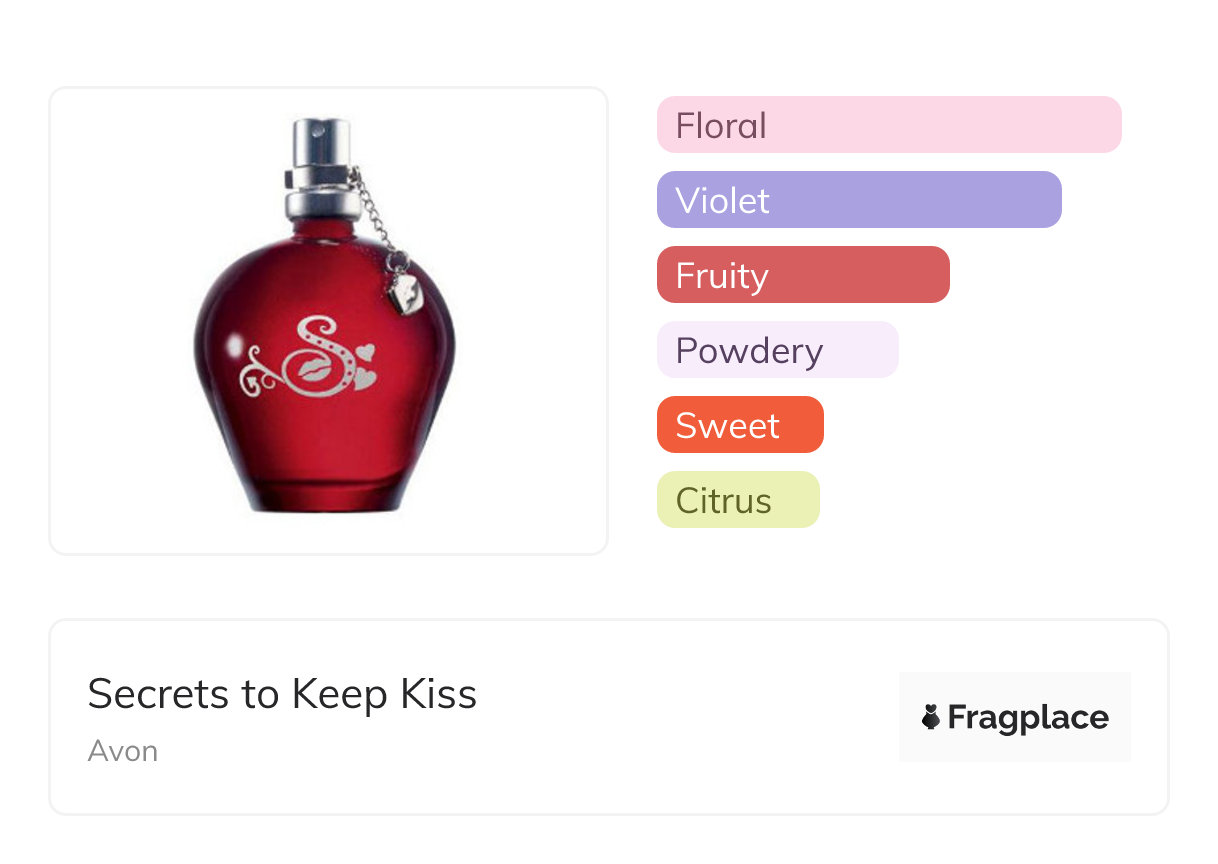Screen dimensions: 1218x864
Task: Click the Fragplace wordmark text
Action: coord(1028,718)
